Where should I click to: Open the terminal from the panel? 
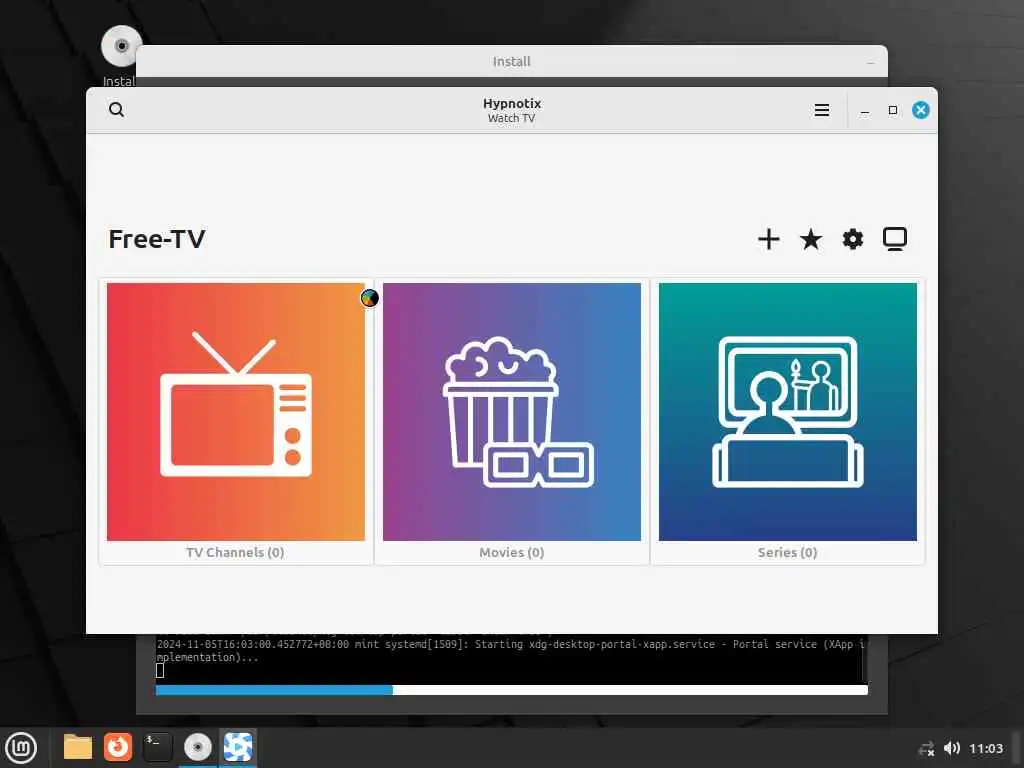tap(157, 747)
